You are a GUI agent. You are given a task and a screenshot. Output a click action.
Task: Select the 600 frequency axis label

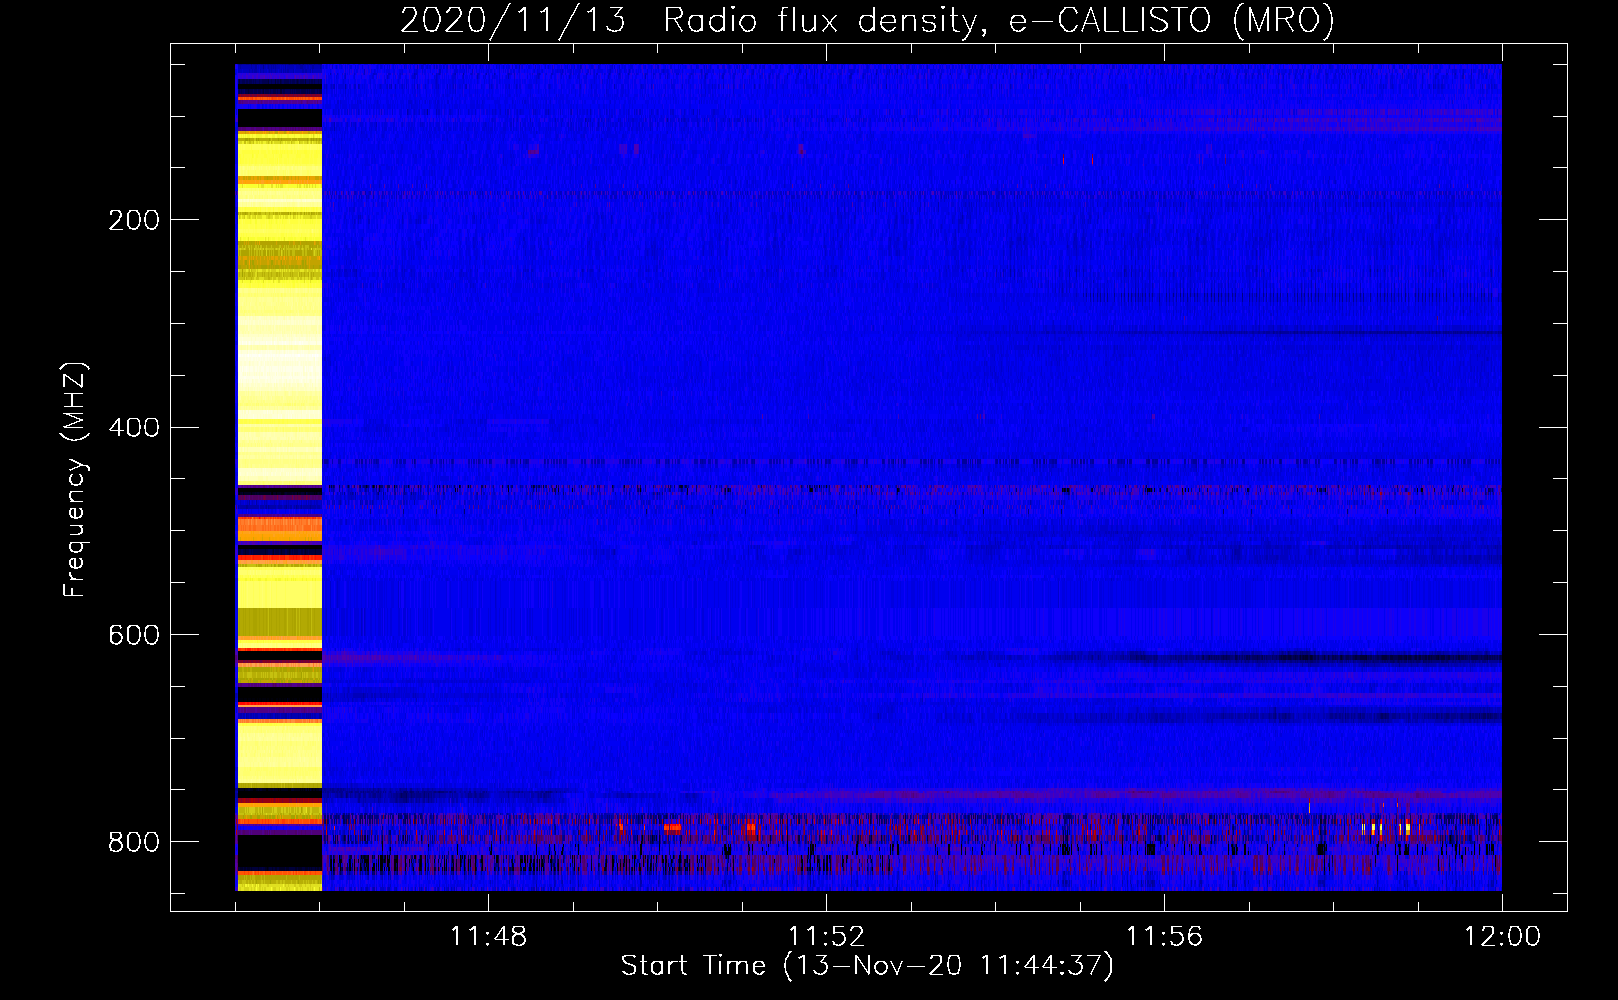point(134,636)
